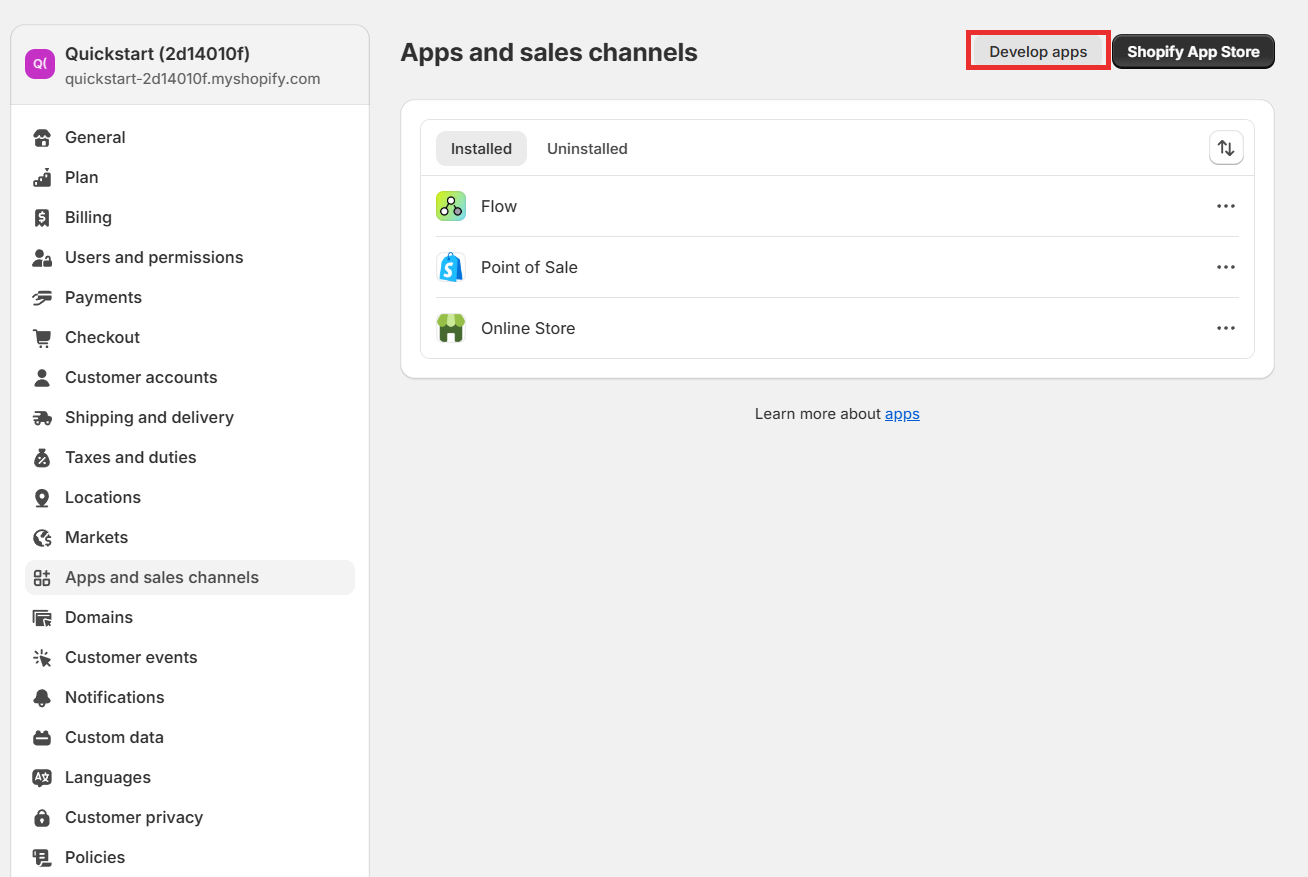Click the Shipping and delivery truck icon

click(x=42, y=417)
